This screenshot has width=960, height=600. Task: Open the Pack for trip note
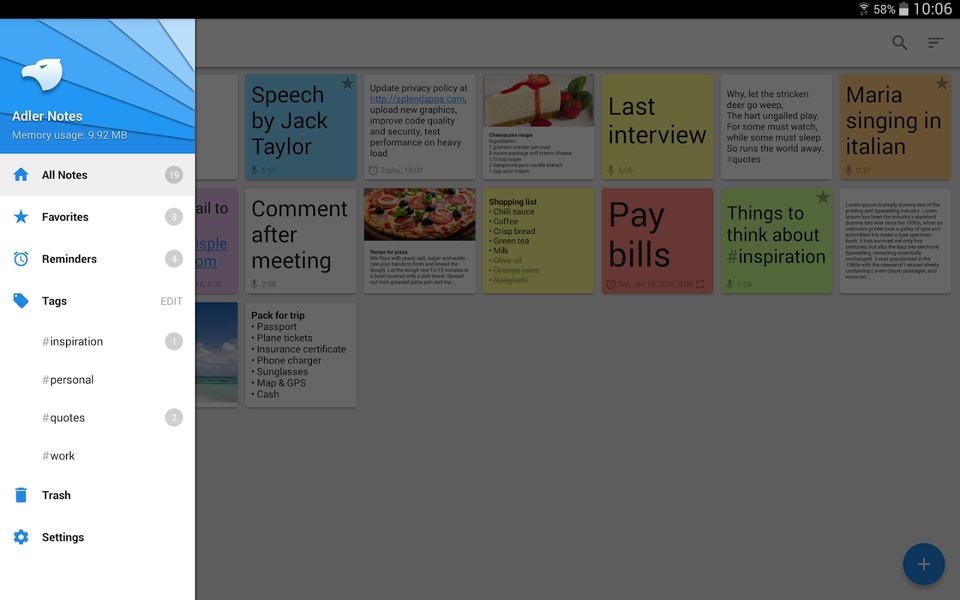tap(301, 354)
